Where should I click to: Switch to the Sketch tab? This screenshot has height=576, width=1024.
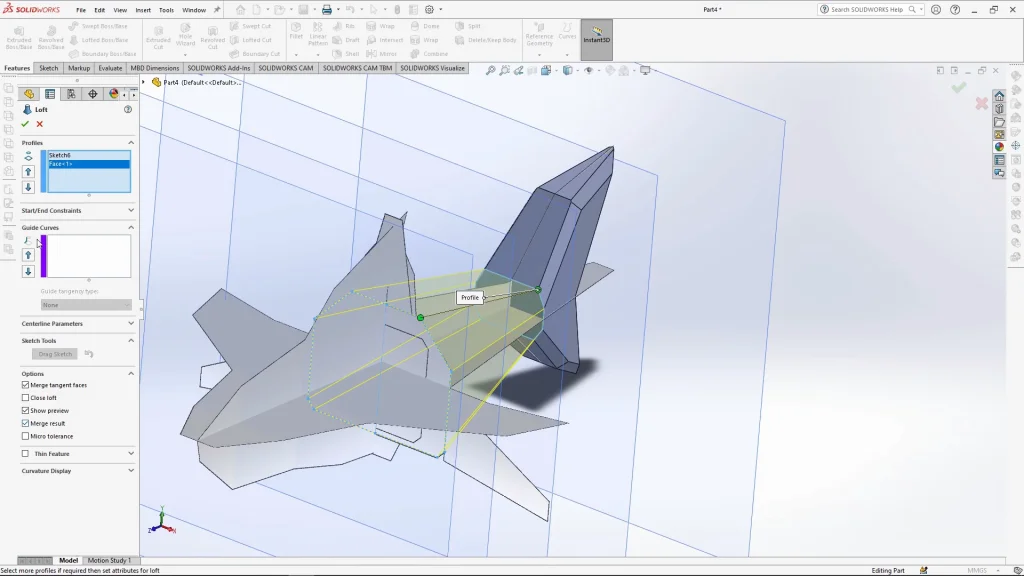(x=47, y=68)
